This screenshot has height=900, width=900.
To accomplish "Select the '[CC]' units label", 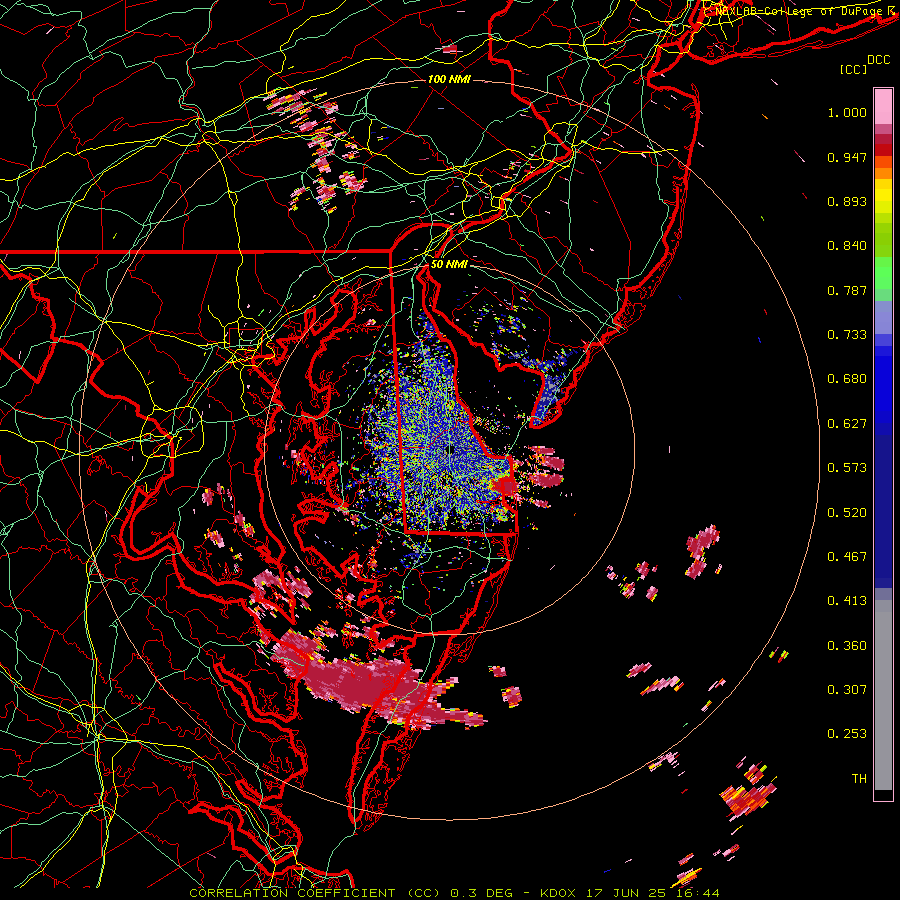I will point(854,69).
